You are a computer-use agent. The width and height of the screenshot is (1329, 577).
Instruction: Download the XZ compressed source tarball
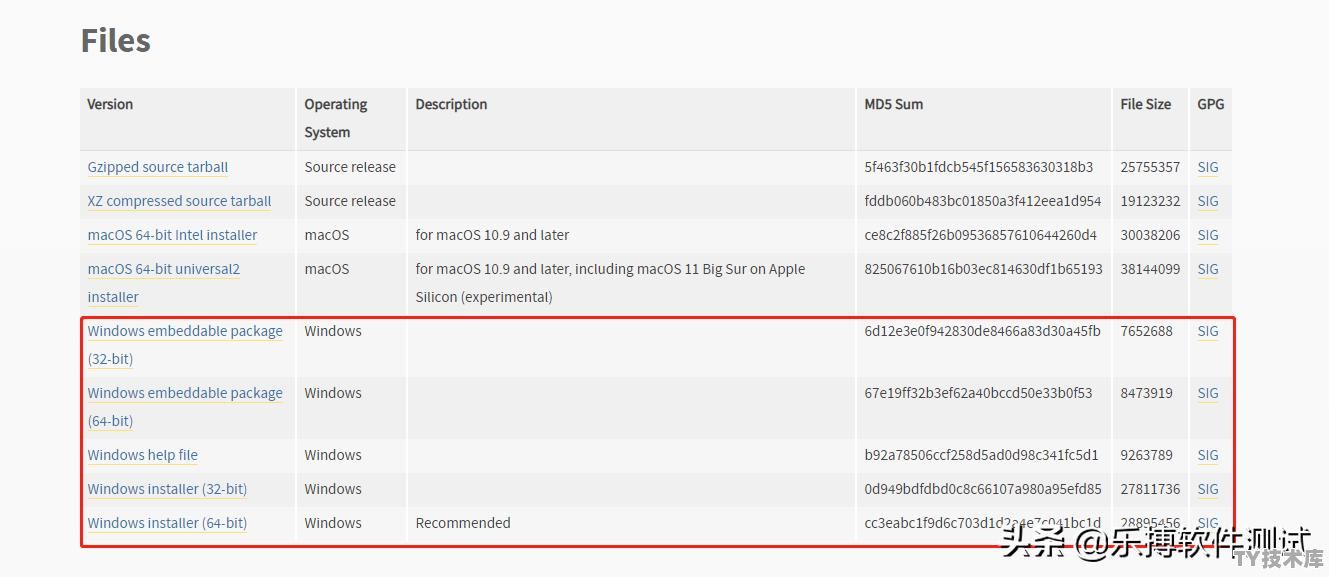(179, 201)
